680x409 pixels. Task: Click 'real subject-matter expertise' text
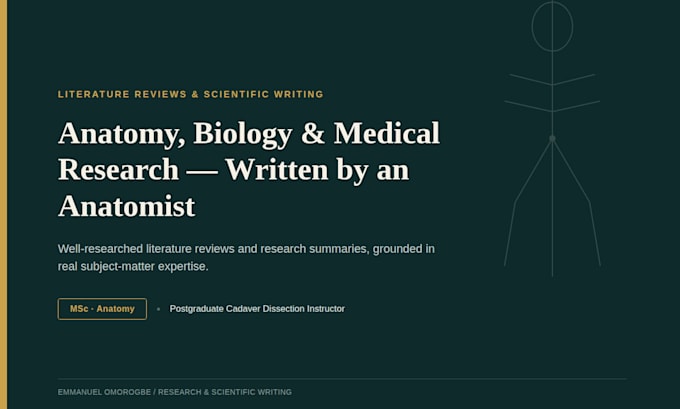tap(133, 266)
